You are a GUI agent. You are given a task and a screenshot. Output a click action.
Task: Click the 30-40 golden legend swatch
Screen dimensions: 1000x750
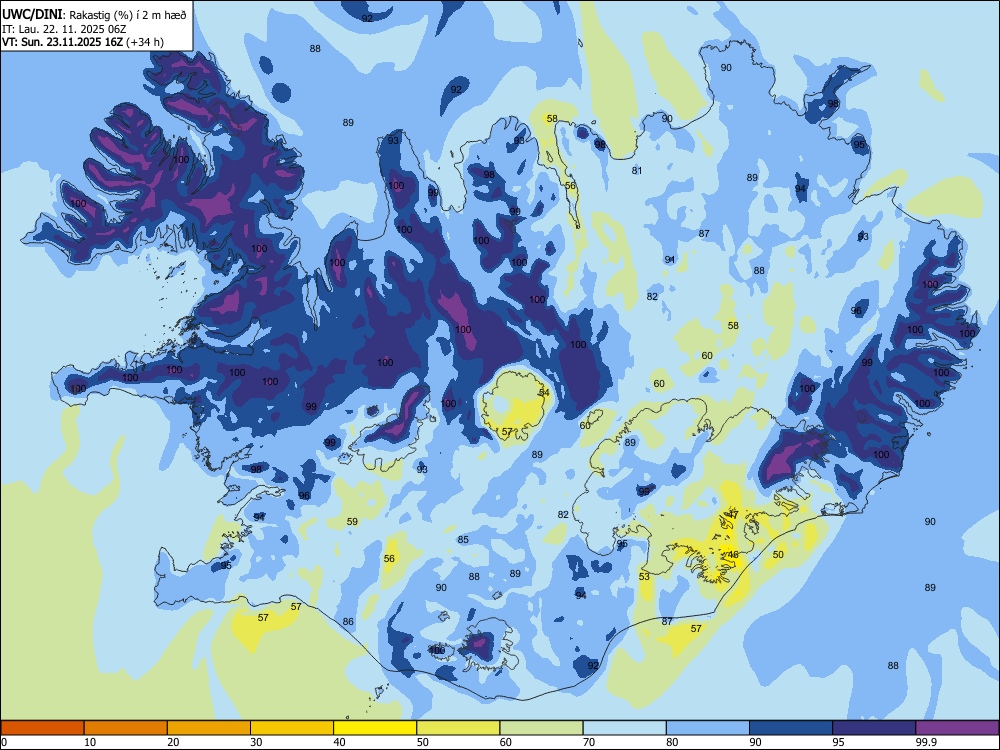coord(292,728)
